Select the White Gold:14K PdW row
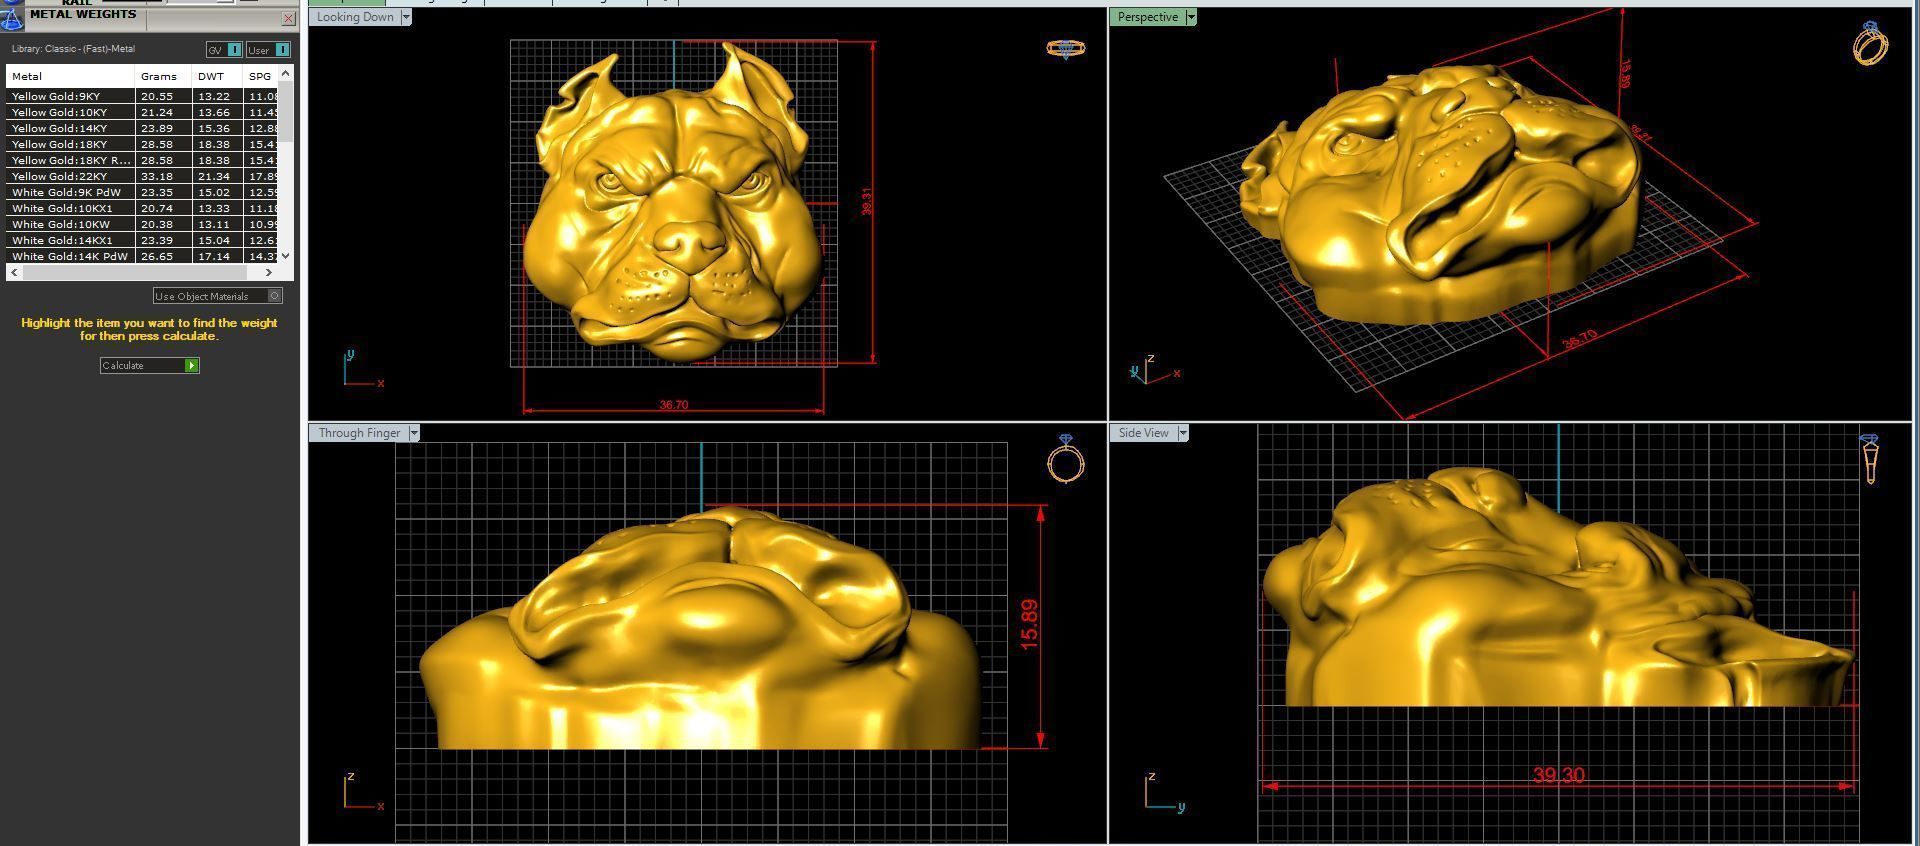Screen dimensions: 1920x846 142,256
